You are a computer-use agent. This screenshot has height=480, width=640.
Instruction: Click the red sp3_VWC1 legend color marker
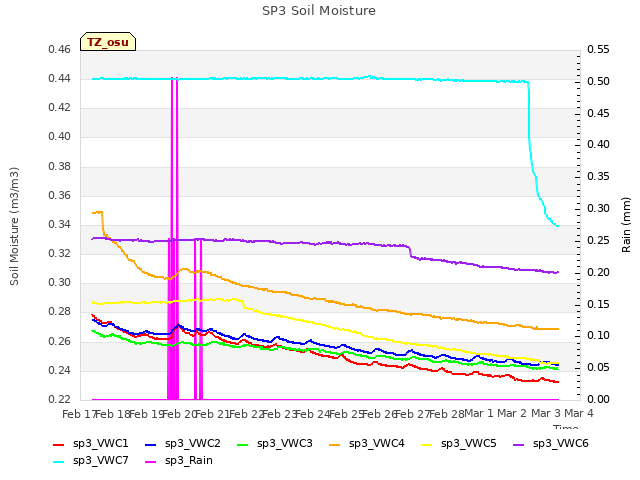click(59, 444)
